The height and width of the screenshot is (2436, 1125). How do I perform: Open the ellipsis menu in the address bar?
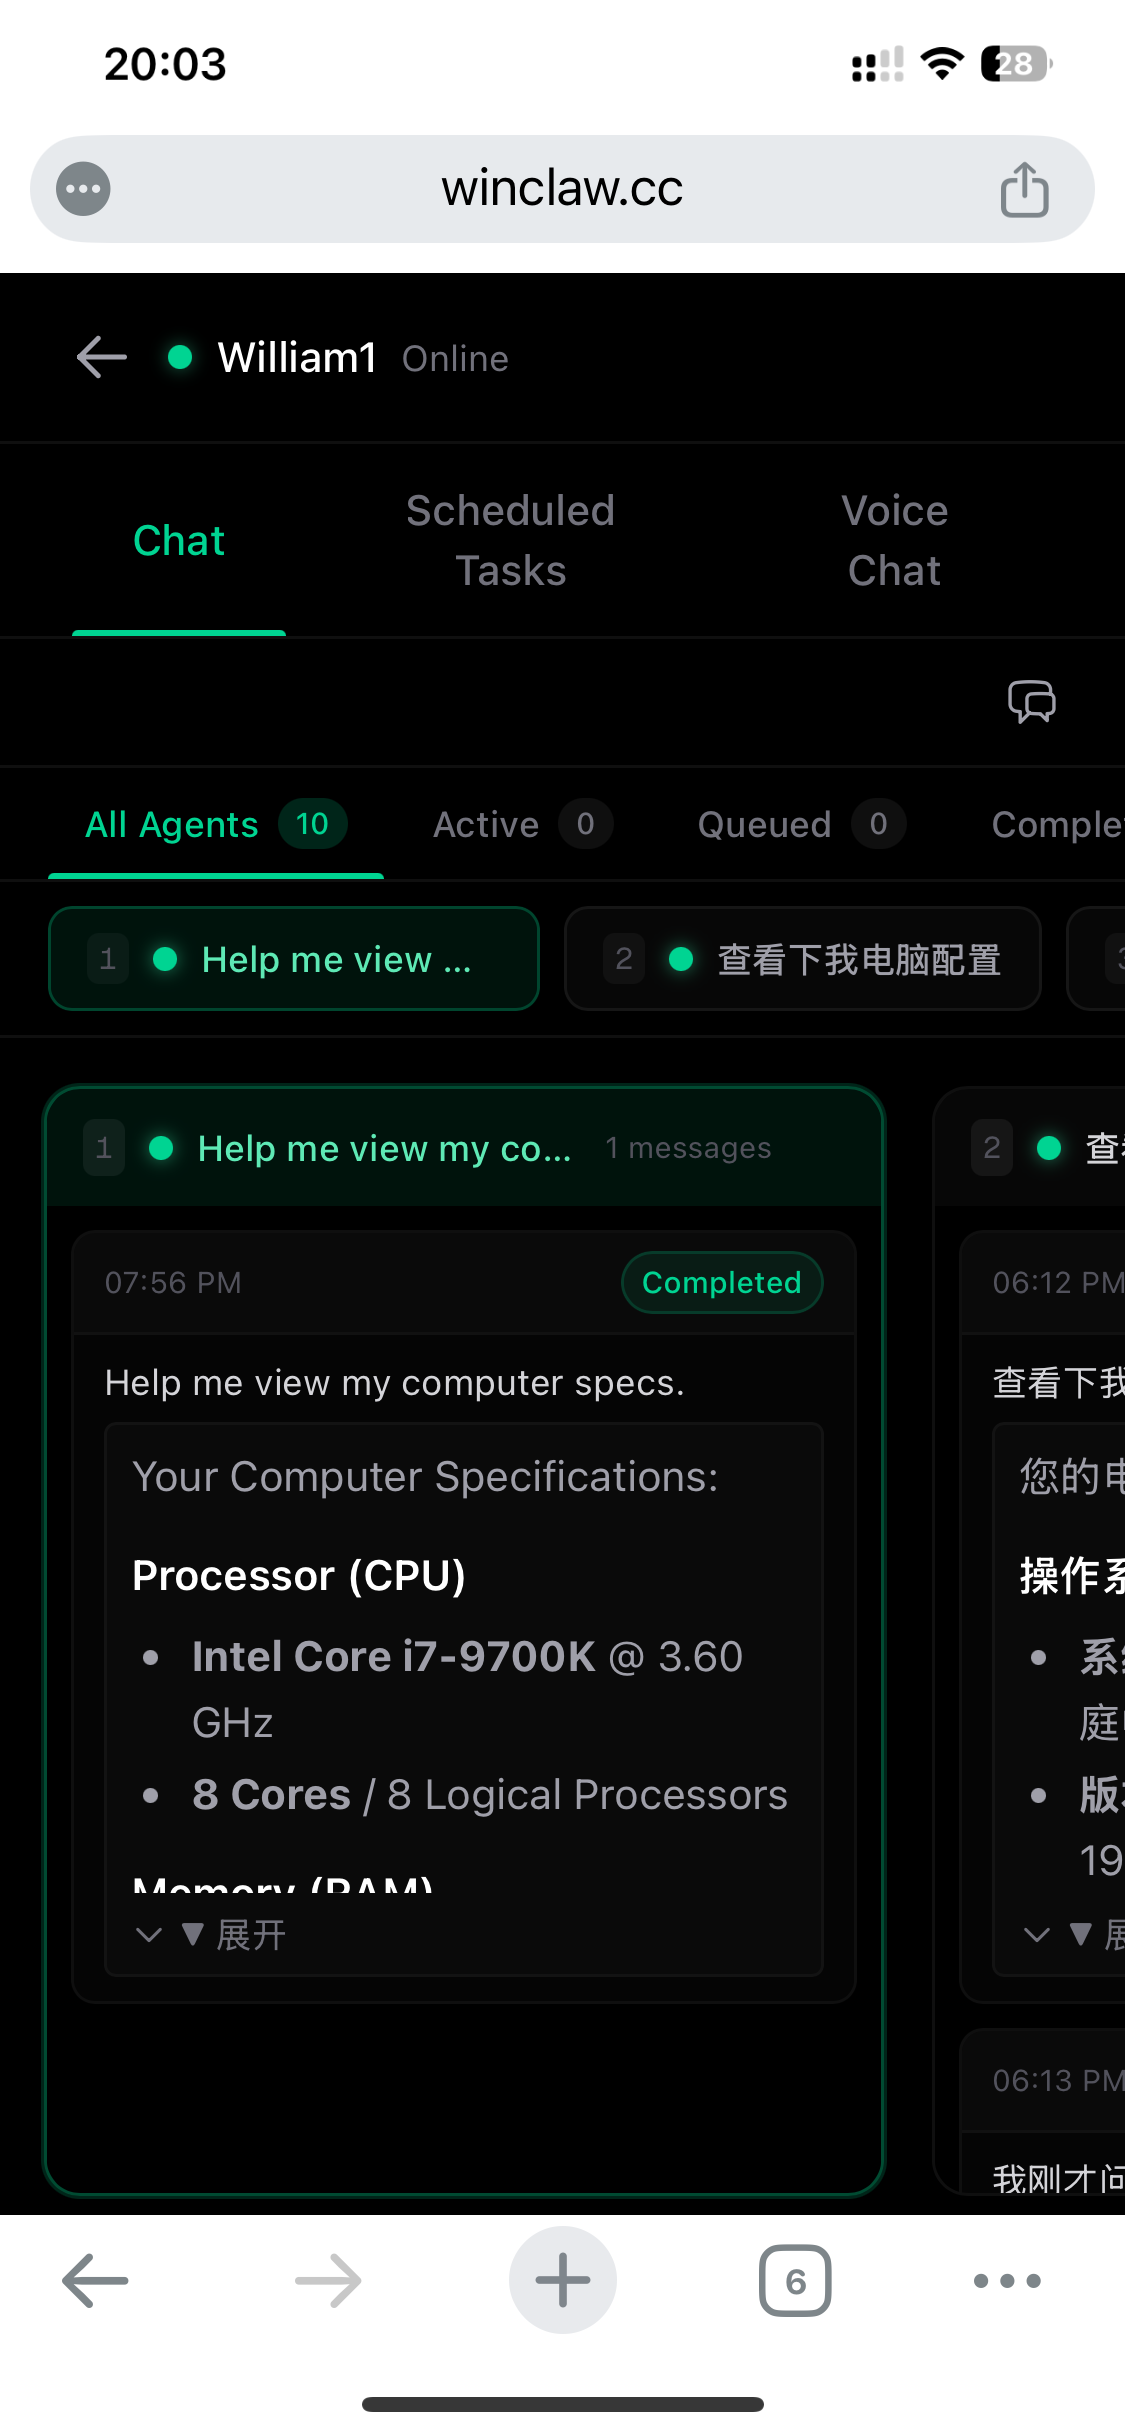point(82,188)
